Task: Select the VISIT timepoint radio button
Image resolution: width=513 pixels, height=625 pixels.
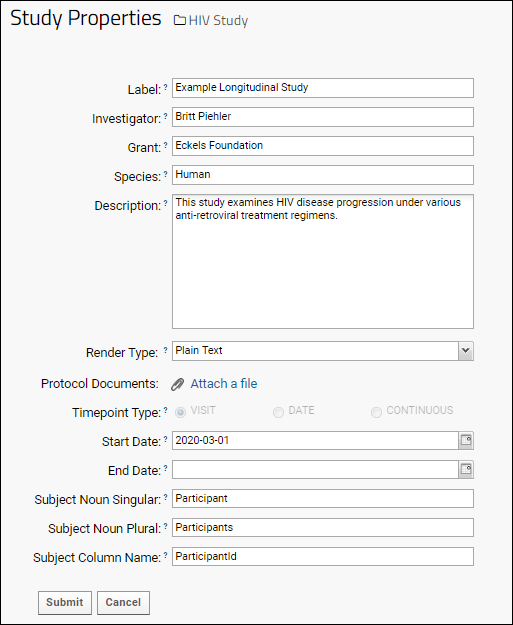Action: pos(181,412)
